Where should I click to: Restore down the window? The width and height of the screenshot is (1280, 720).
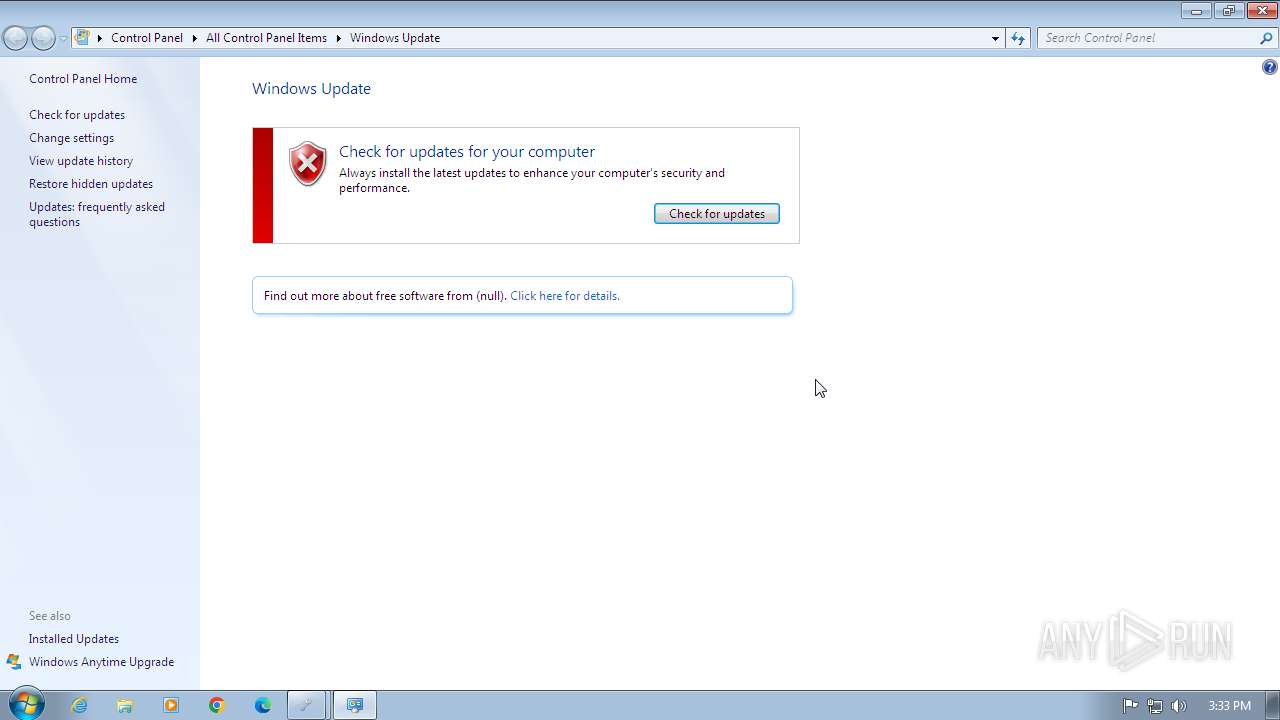click(1229, 11)
